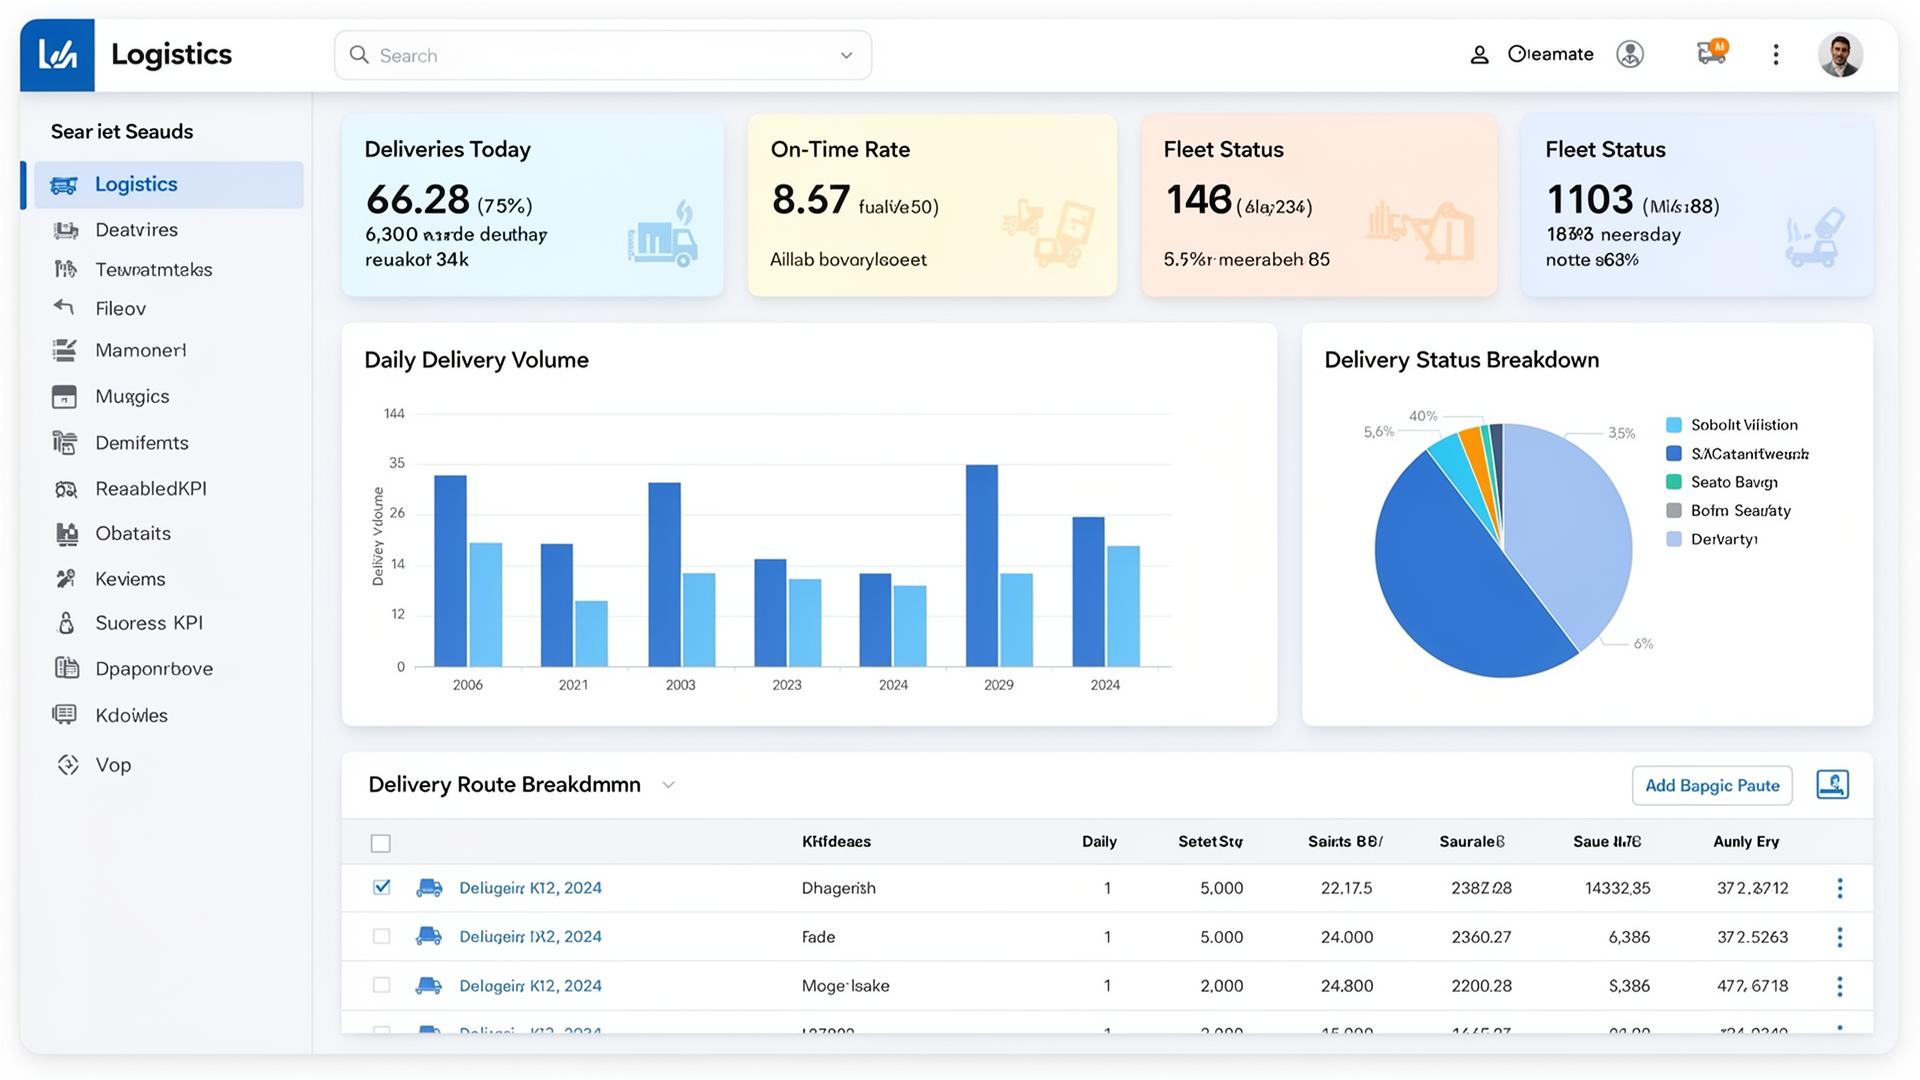Click truck icon in Deliugeirr IX2, 2024 row
Image resolution: width=1920 pixels, height=1080 pixels.
click(429, 937)
